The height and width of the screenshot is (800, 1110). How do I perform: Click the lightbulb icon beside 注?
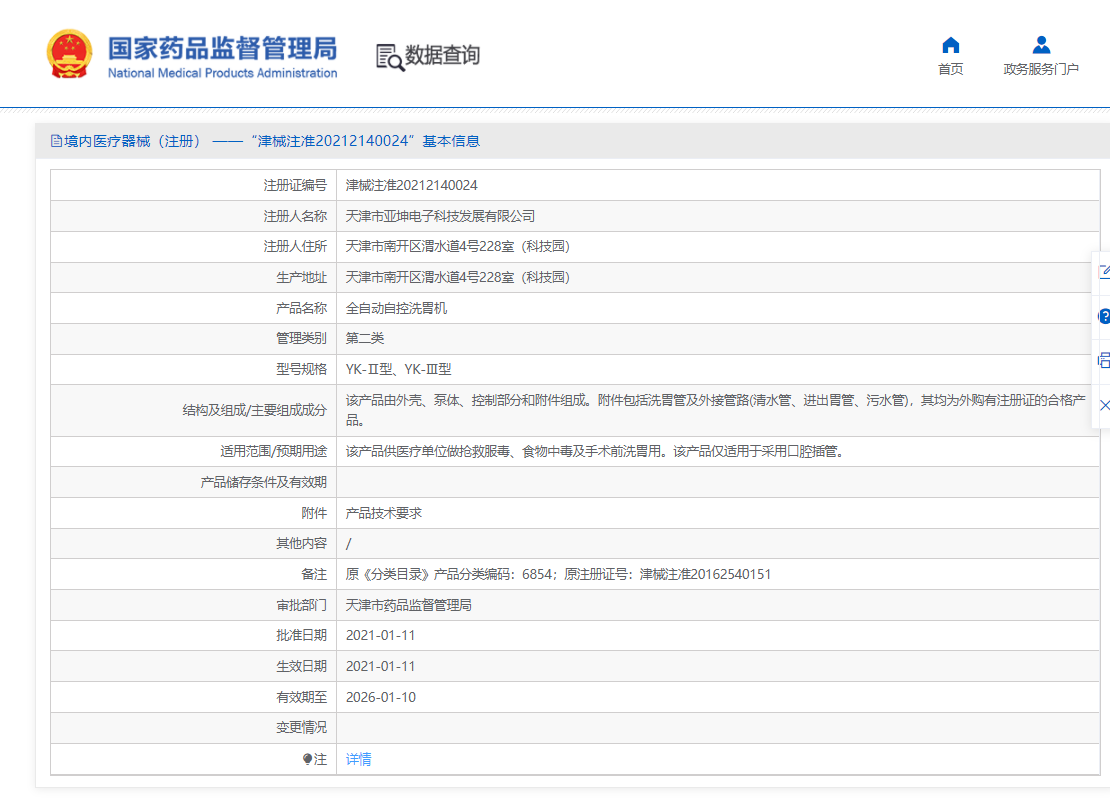coord(307,759)
